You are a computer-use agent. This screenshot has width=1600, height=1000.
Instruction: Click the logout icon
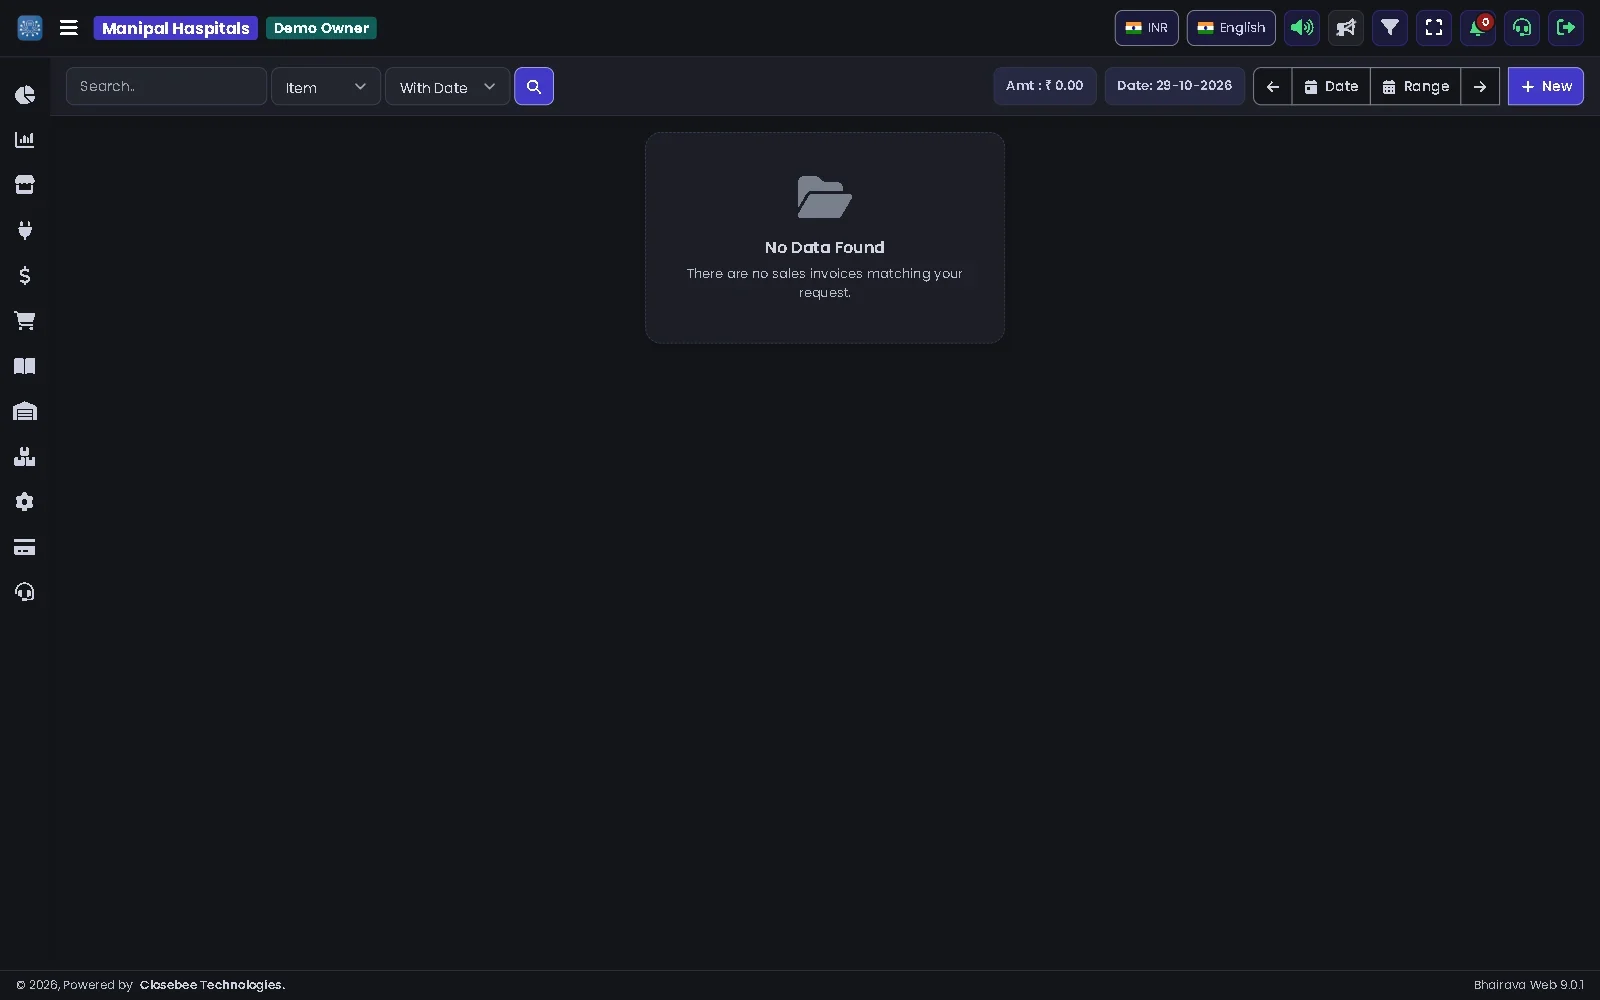[x=1566, y=28]
